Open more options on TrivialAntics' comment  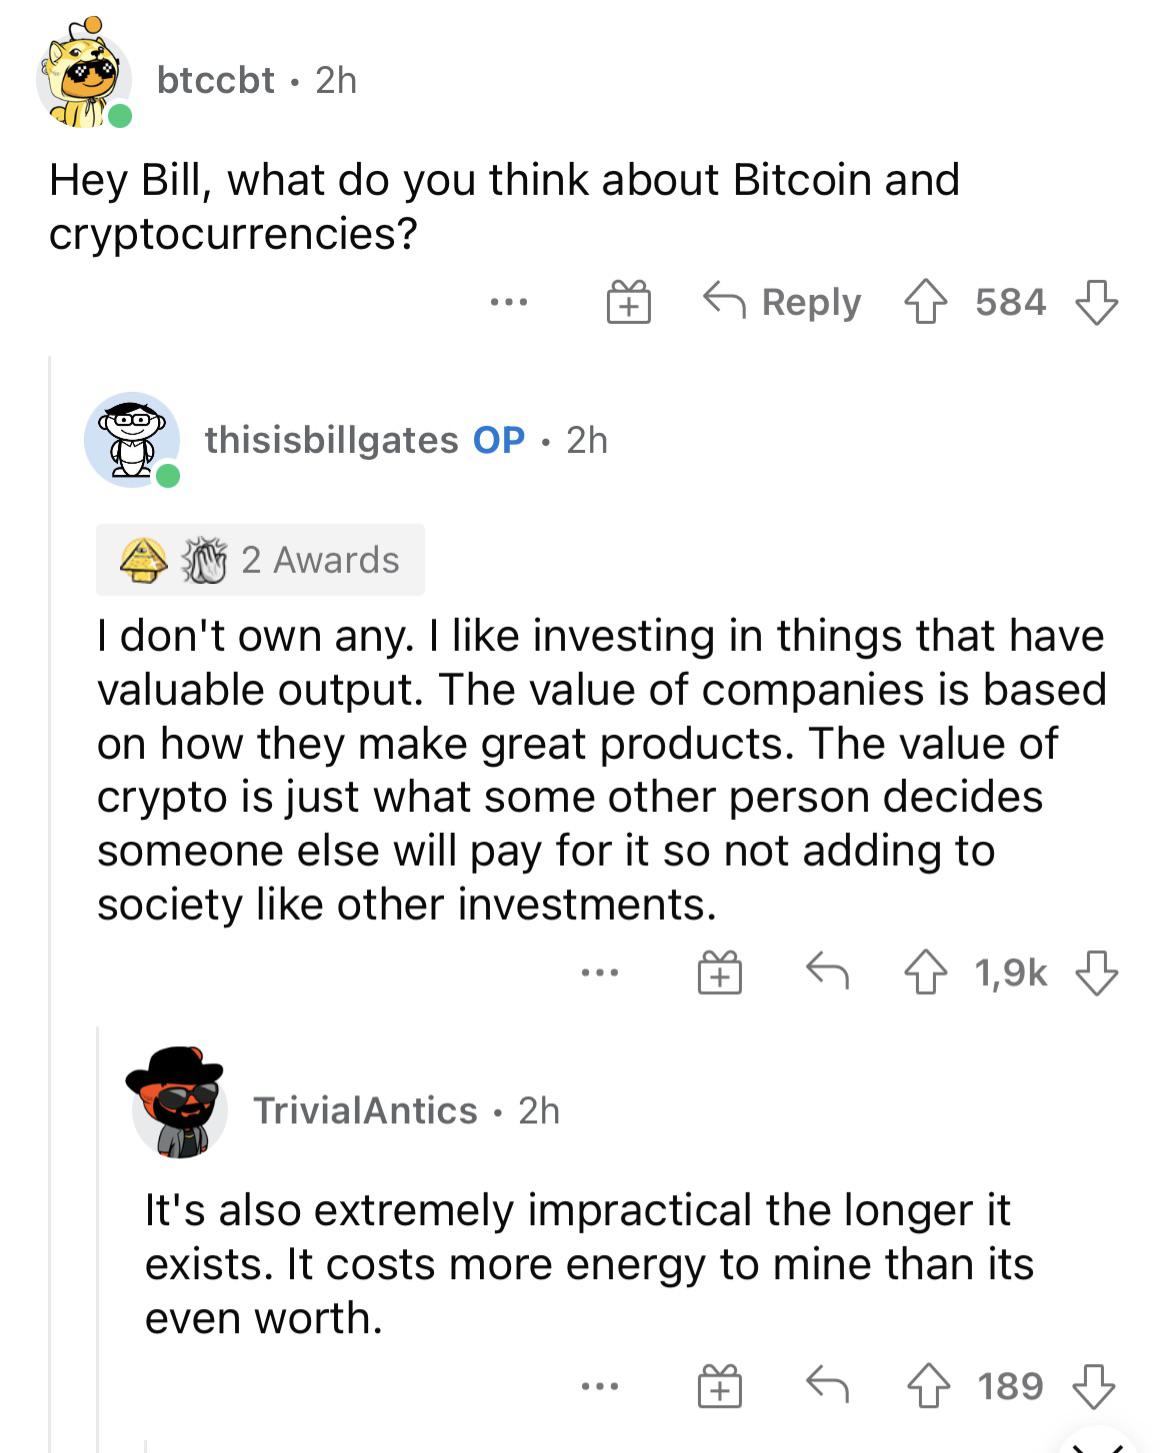600,1386
